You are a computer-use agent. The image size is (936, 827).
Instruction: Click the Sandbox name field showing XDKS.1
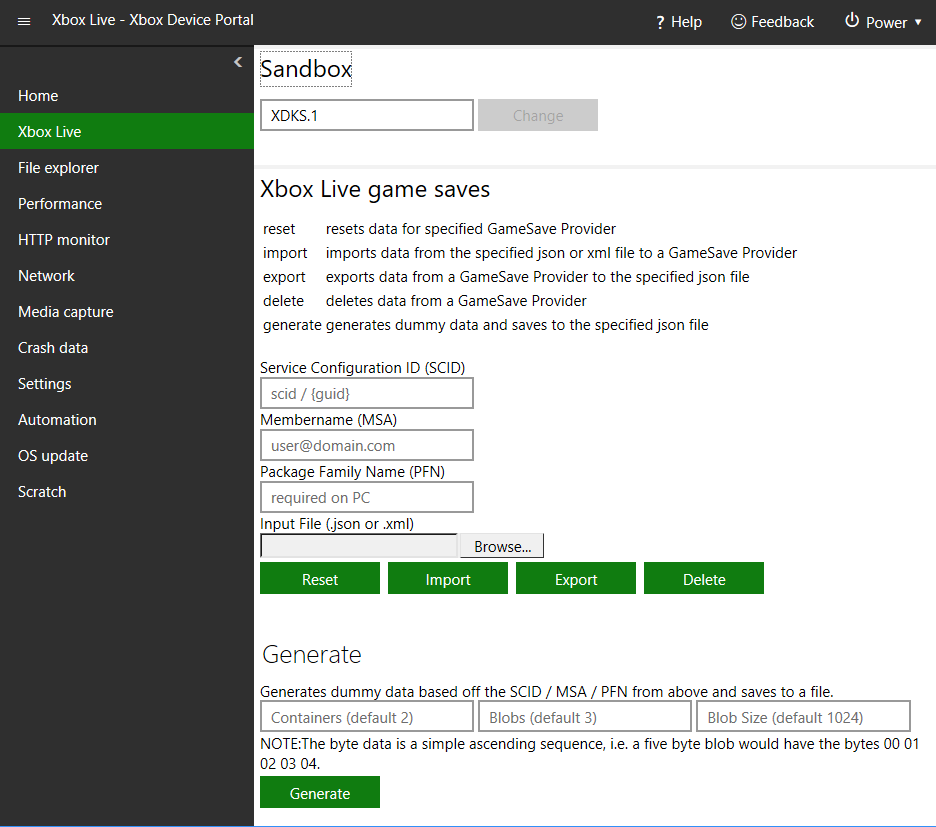point(367,115)
